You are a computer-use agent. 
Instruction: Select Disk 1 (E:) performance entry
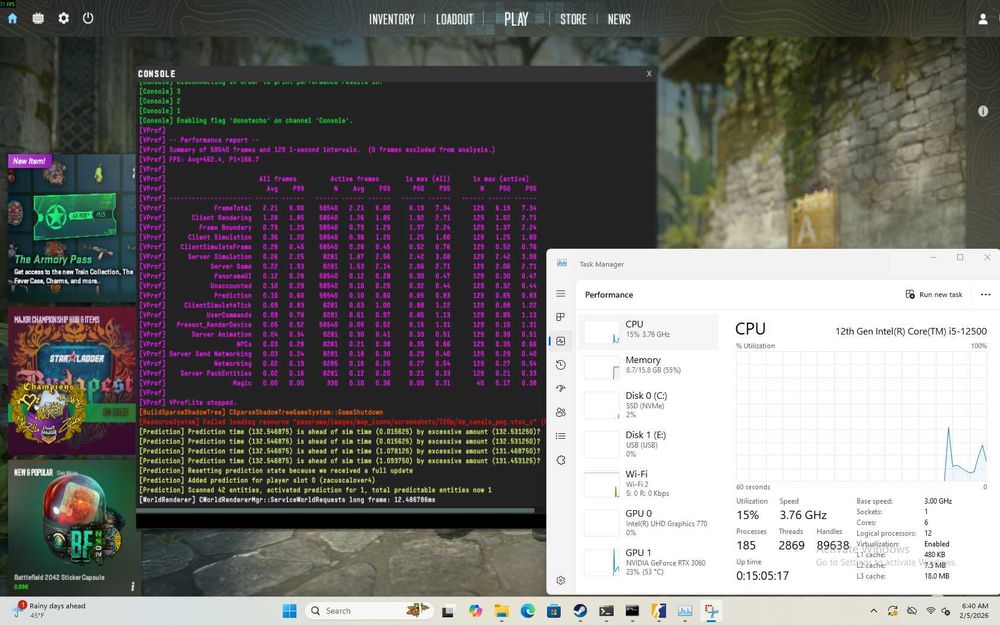point(648,445)
